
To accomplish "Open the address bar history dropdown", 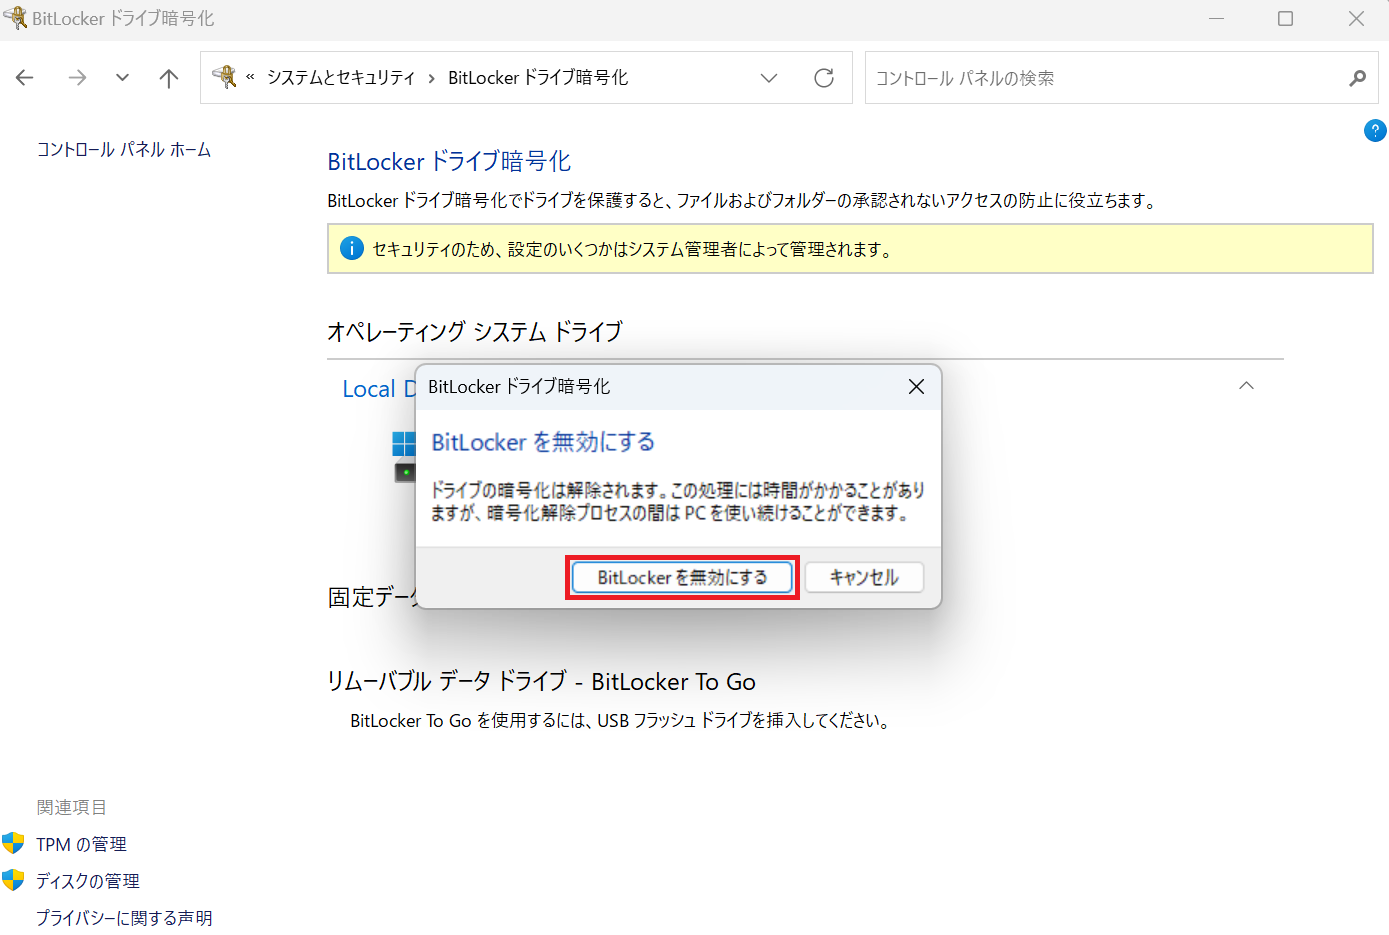I will (769, 78).
